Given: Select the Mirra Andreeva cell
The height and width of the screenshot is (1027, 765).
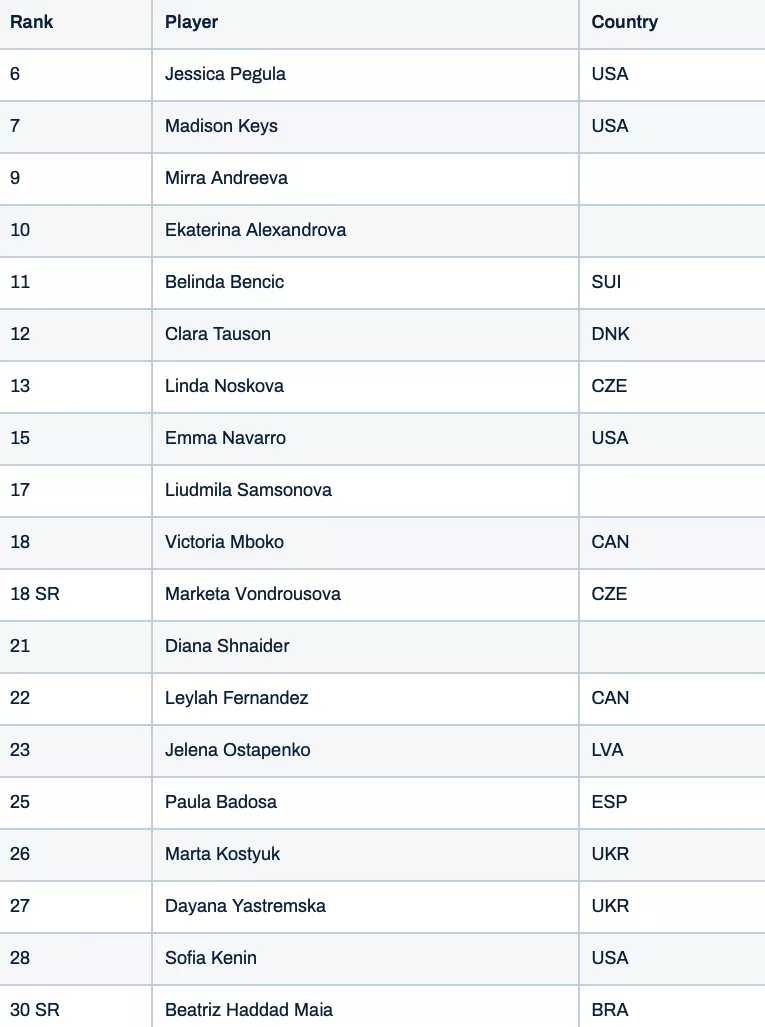Looking at the screenshot, I should [226, 178].
